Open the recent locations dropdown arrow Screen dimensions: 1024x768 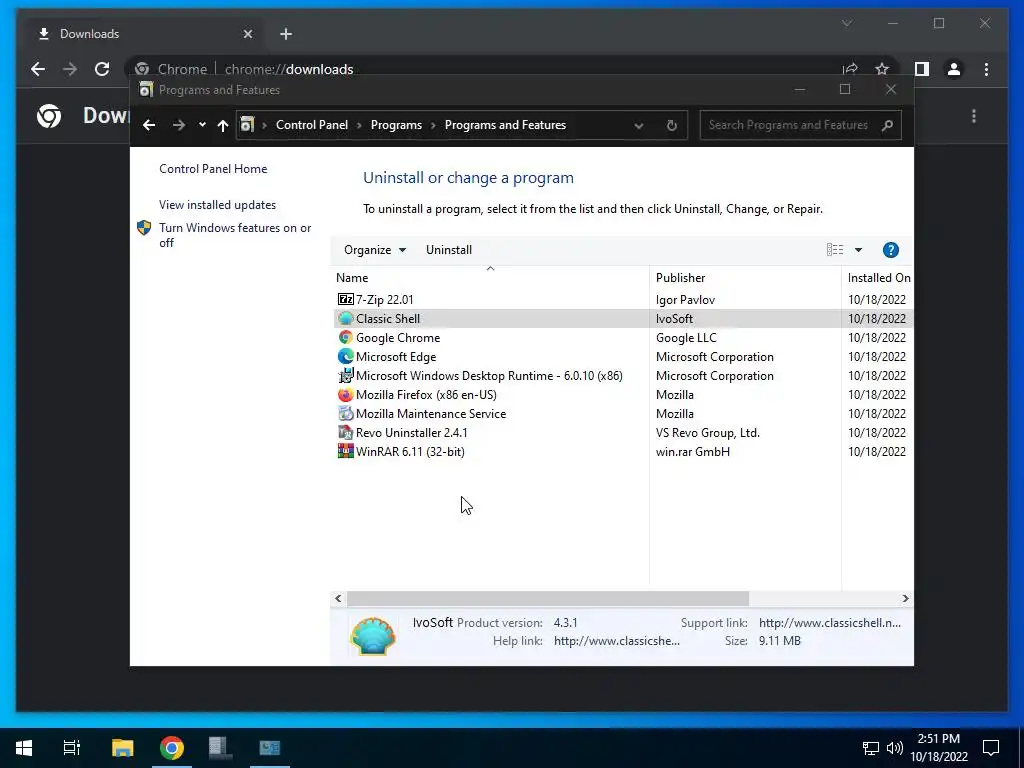pyautogui.click(x=202, y=125)
